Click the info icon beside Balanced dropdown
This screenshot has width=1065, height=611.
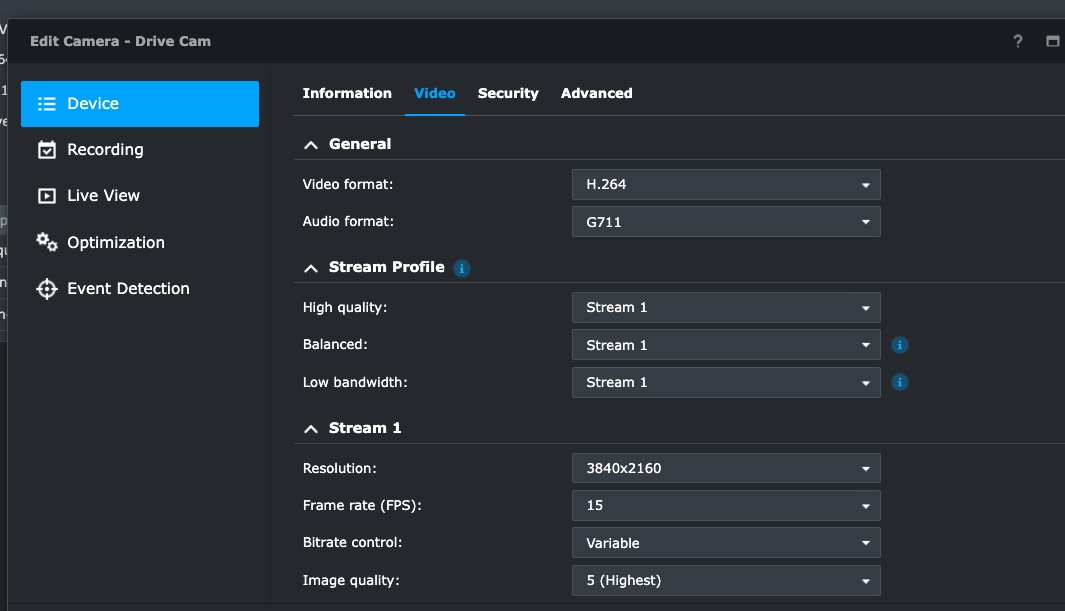[x=899, y=345]
